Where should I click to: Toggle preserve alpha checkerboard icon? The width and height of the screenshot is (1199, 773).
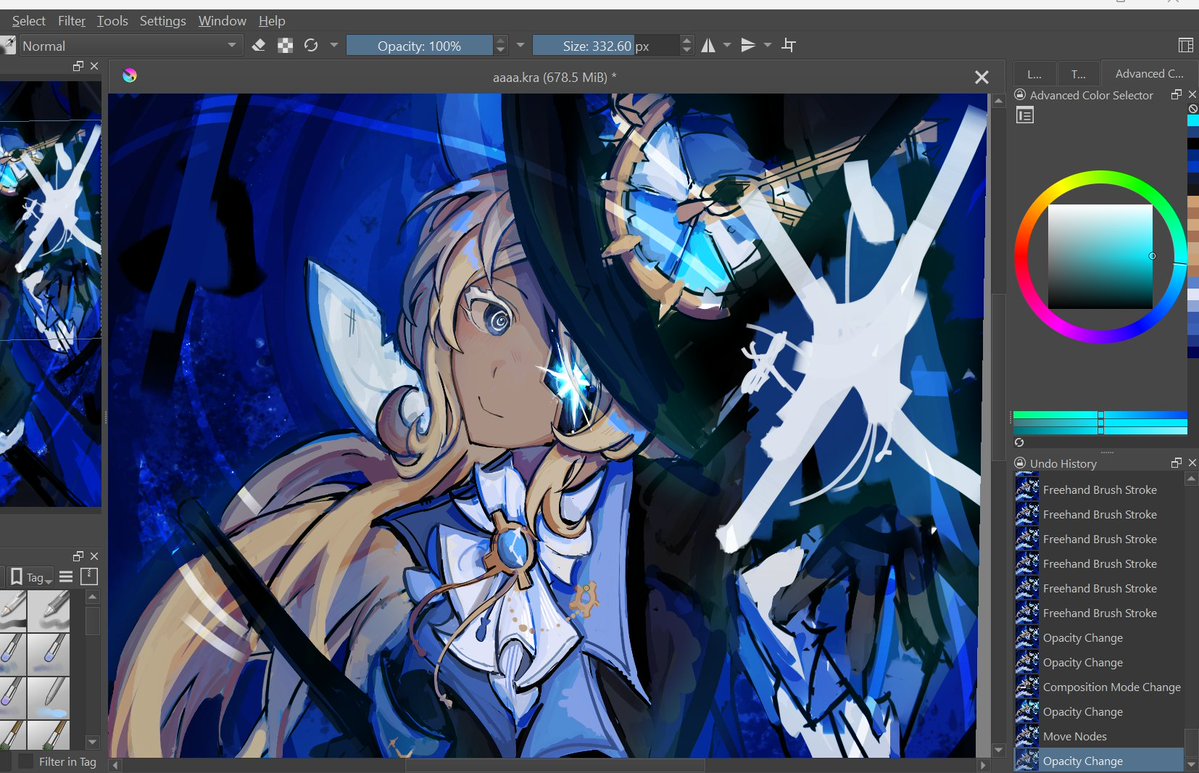285,46
